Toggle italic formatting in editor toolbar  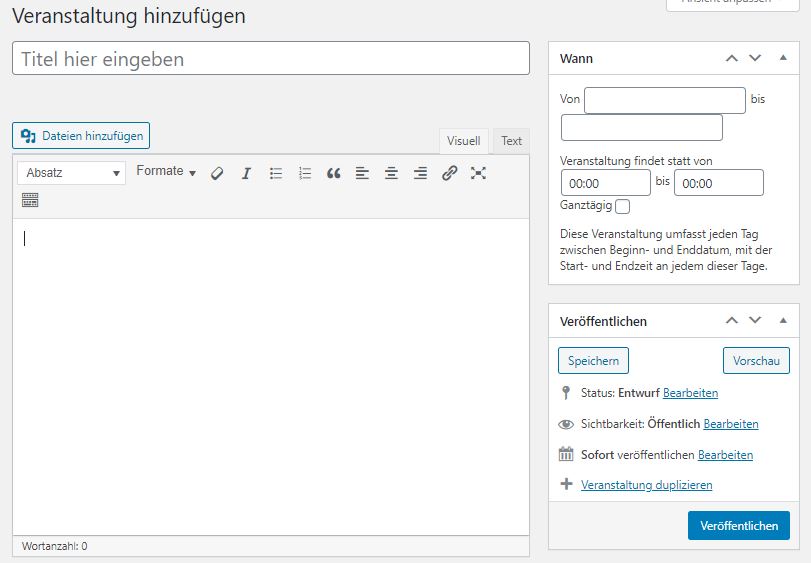tap(246, 173)
